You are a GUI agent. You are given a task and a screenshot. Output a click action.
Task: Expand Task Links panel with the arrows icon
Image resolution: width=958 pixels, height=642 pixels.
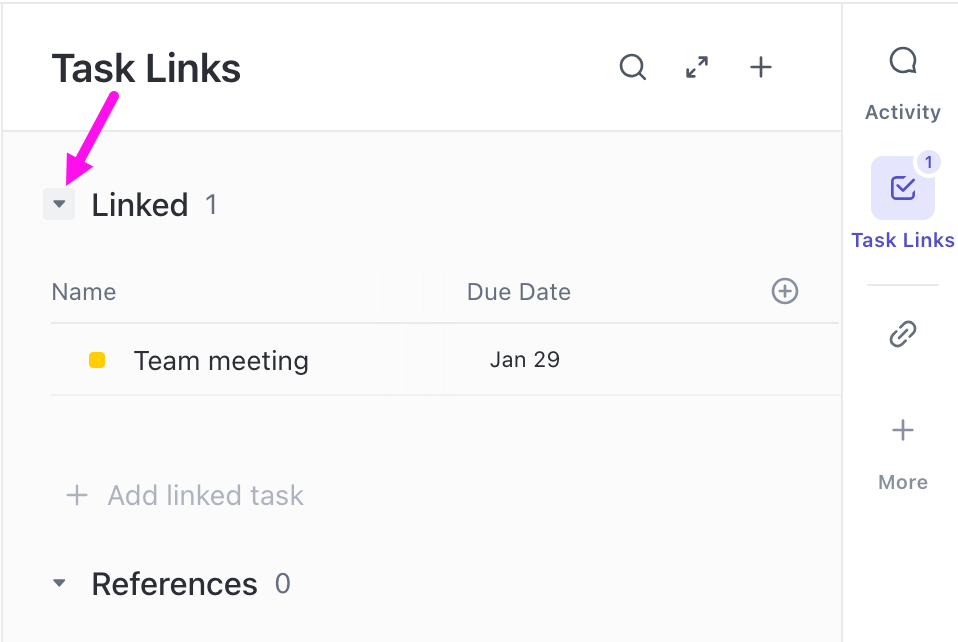697,68
